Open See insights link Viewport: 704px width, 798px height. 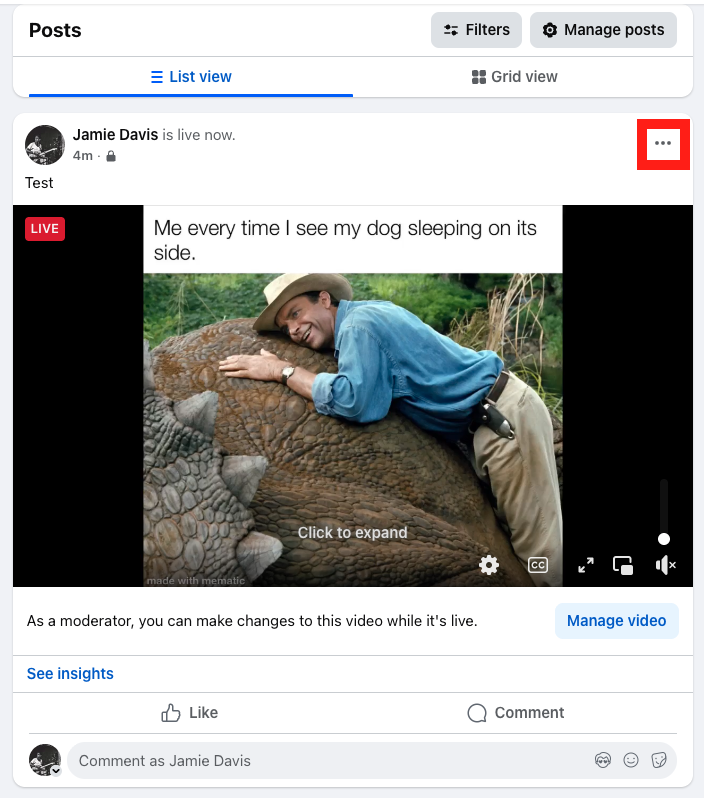pos(70,674)
